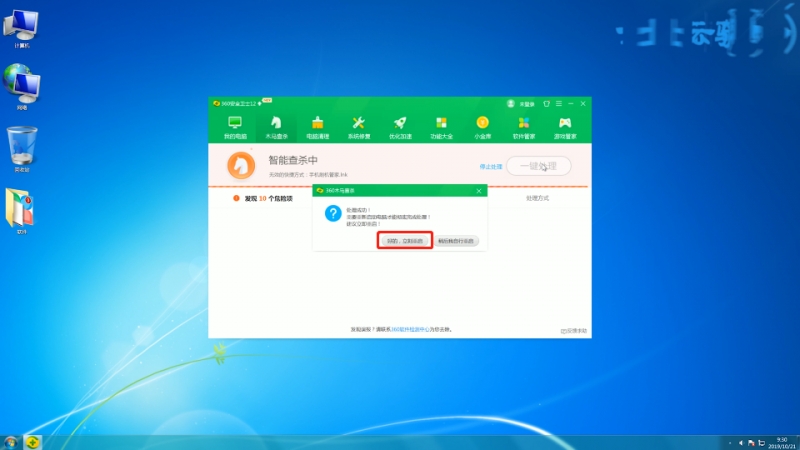This screenshot has height=450, width=800.
Task: Open the skin shirt icon in title bar
Action: point(546,104)
